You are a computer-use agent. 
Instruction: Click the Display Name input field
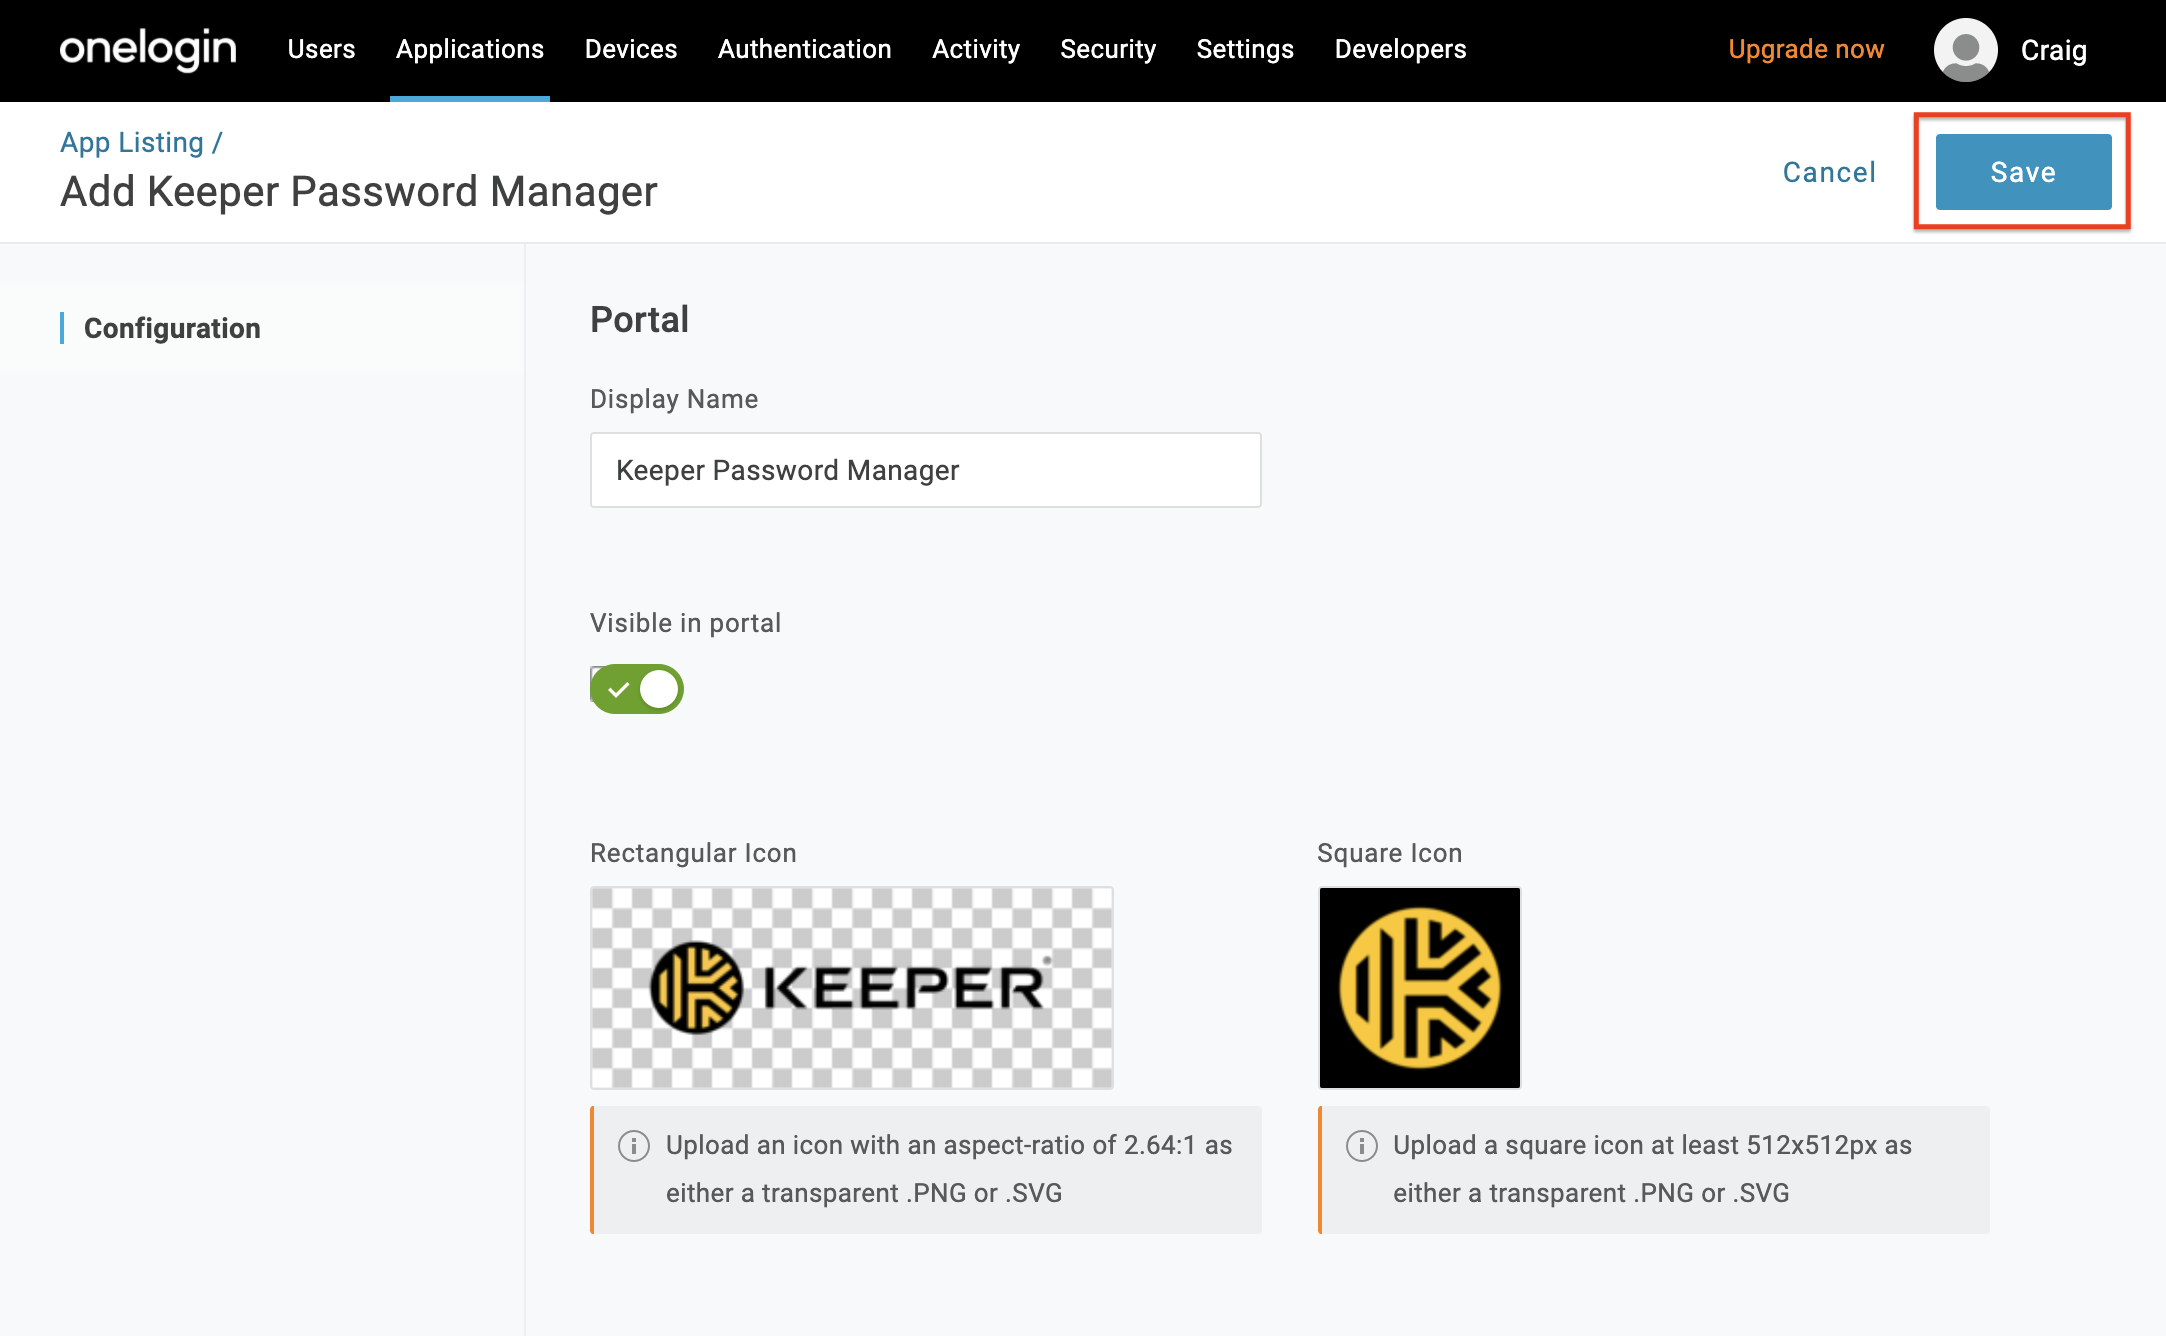click(x=926, y=470)
